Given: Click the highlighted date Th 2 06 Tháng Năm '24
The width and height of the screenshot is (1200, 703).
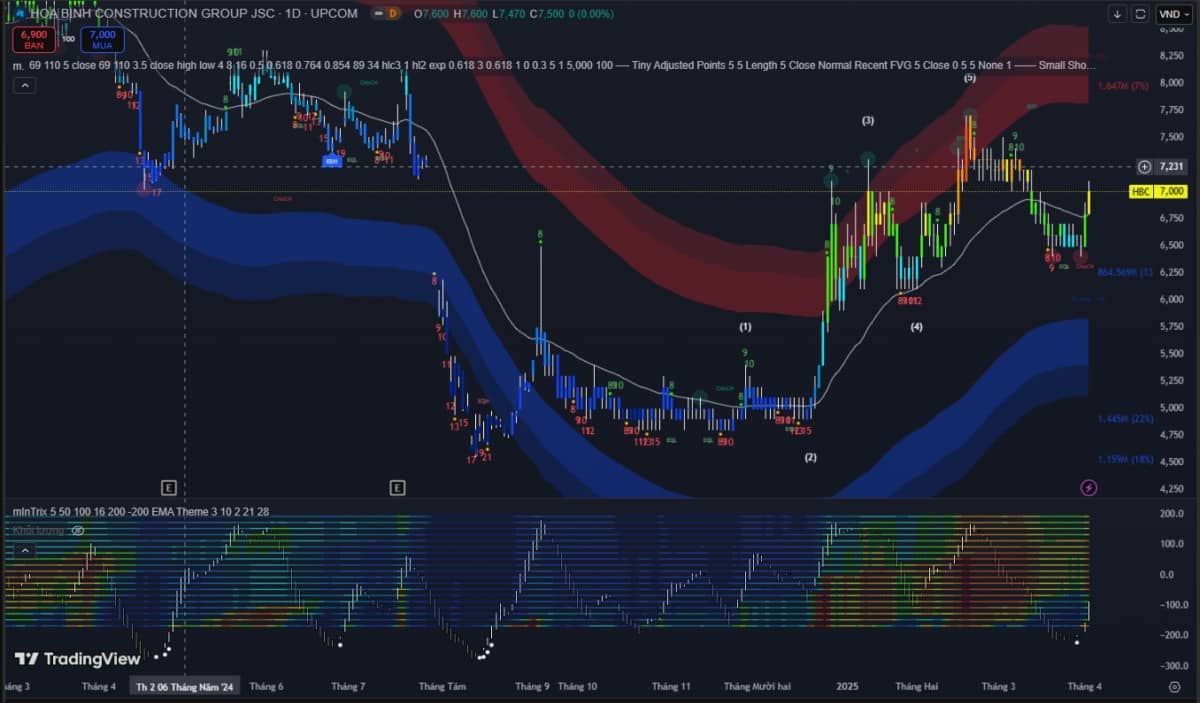Looking at the screenshot, I should (184, 687).
